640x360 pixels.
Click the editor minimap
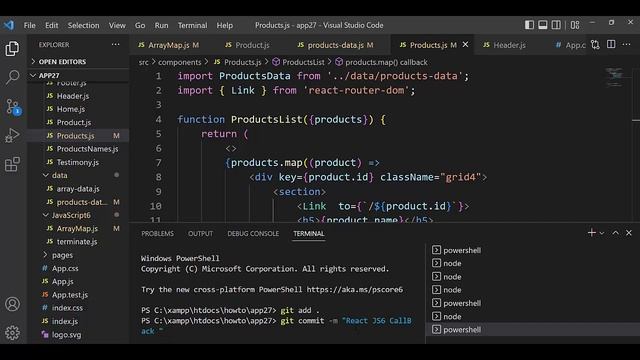[614, 78]
